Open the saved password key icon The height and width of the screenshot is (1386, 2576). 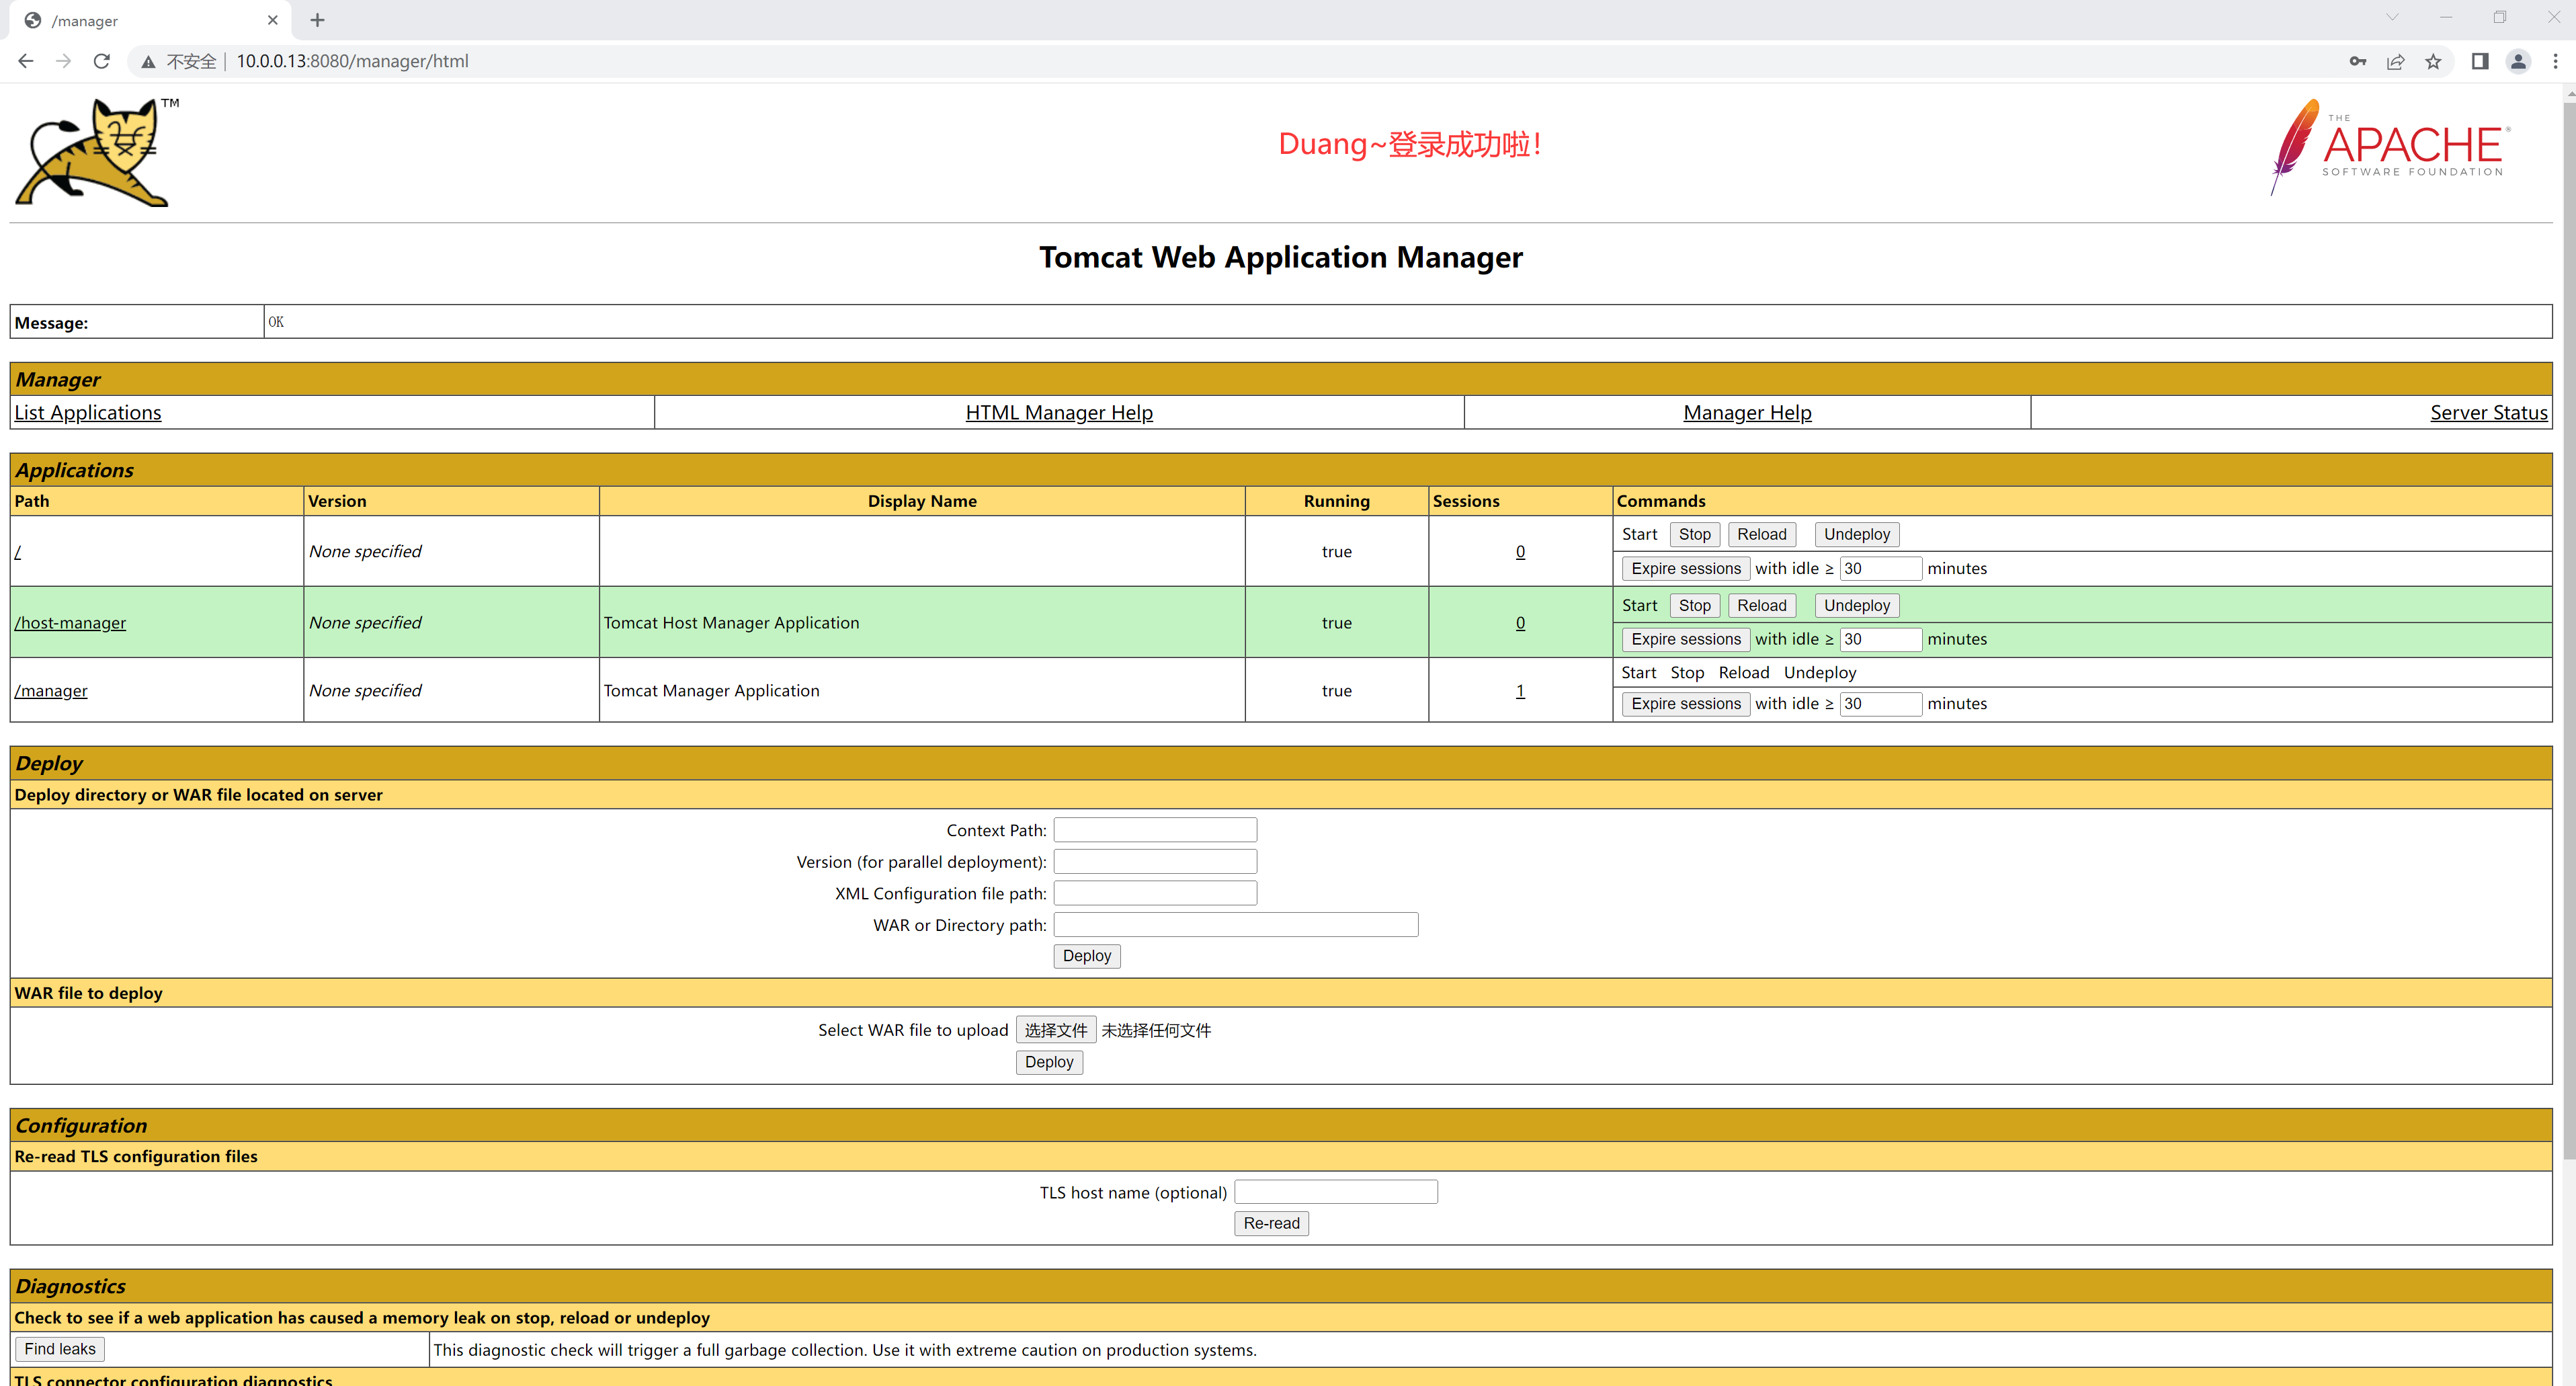click(x=2357, y=61)
